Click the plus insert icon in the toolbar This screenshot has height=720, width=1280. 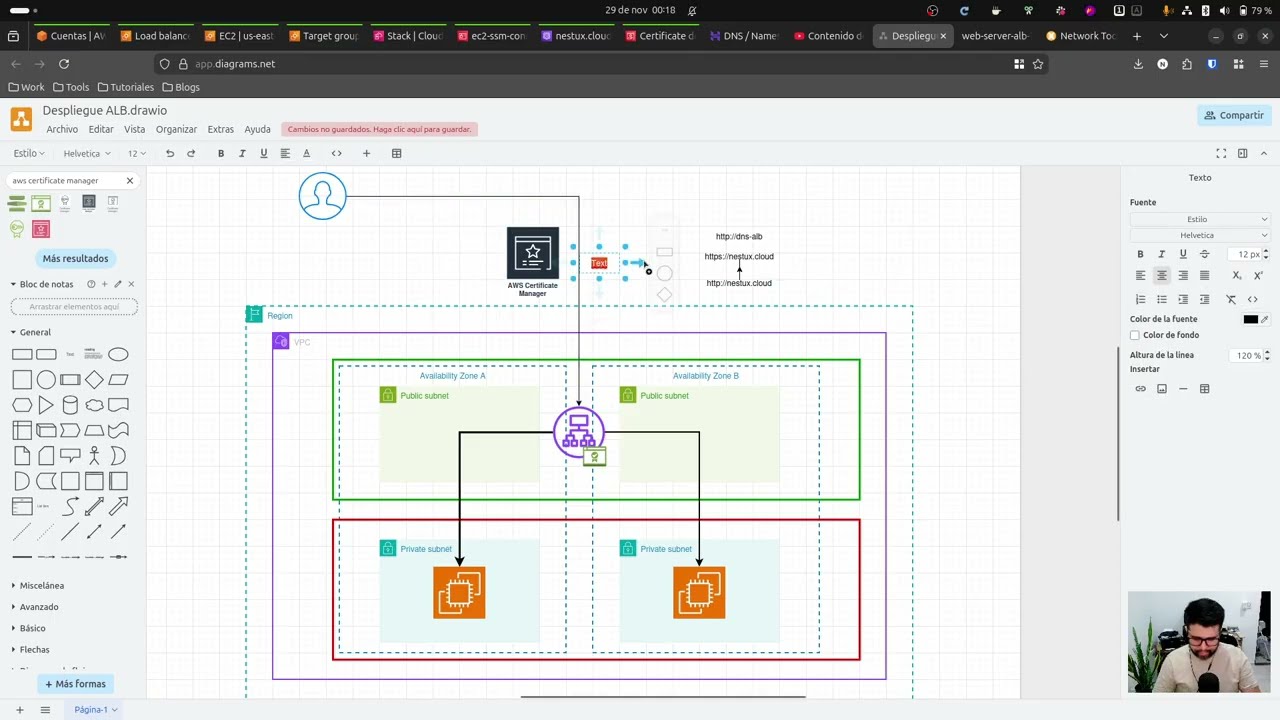pyautogui.click(x=366, y=153)
